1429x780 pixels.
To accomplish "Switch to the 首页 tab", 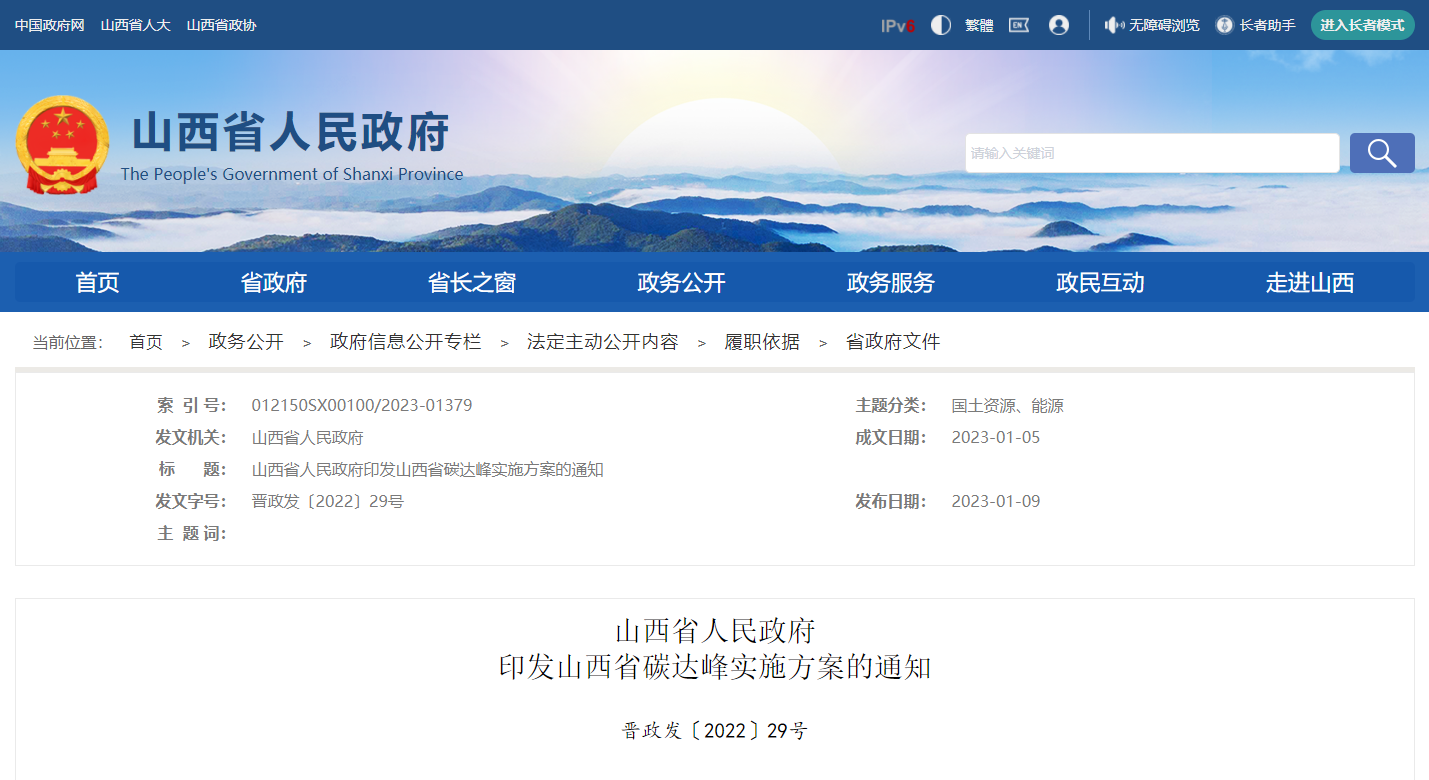I will tap(97, 283).
